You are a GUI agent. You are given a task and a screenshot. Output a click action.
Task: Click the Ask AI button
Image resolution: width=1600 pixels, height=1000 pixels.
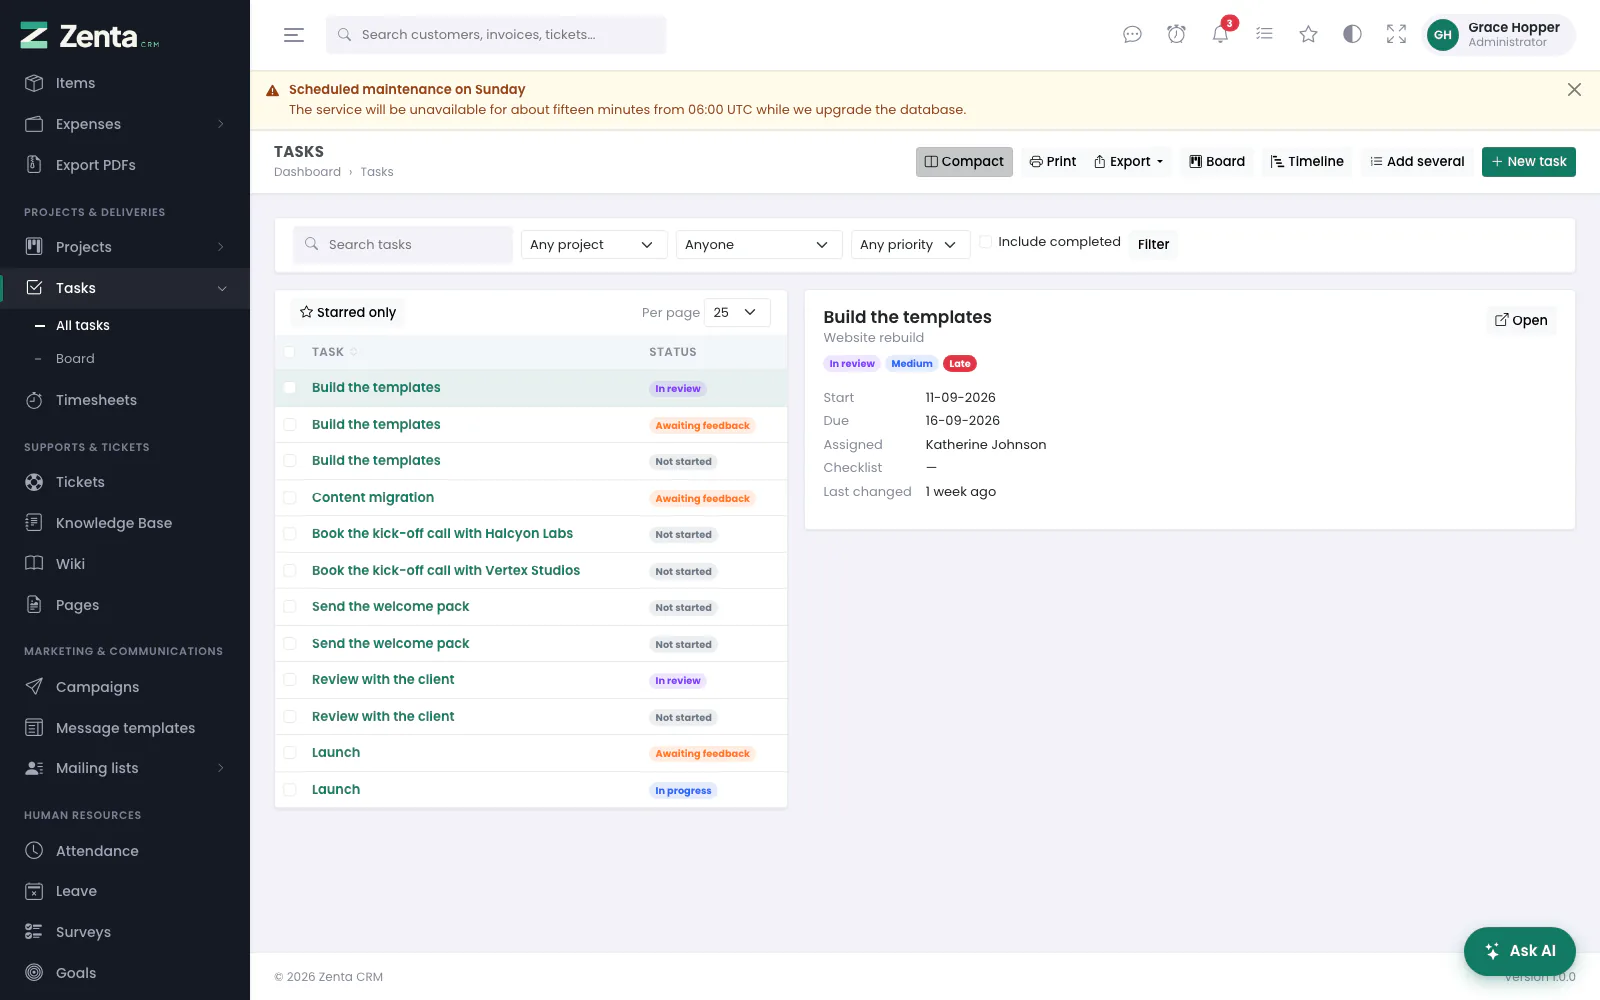point(1520,952)
